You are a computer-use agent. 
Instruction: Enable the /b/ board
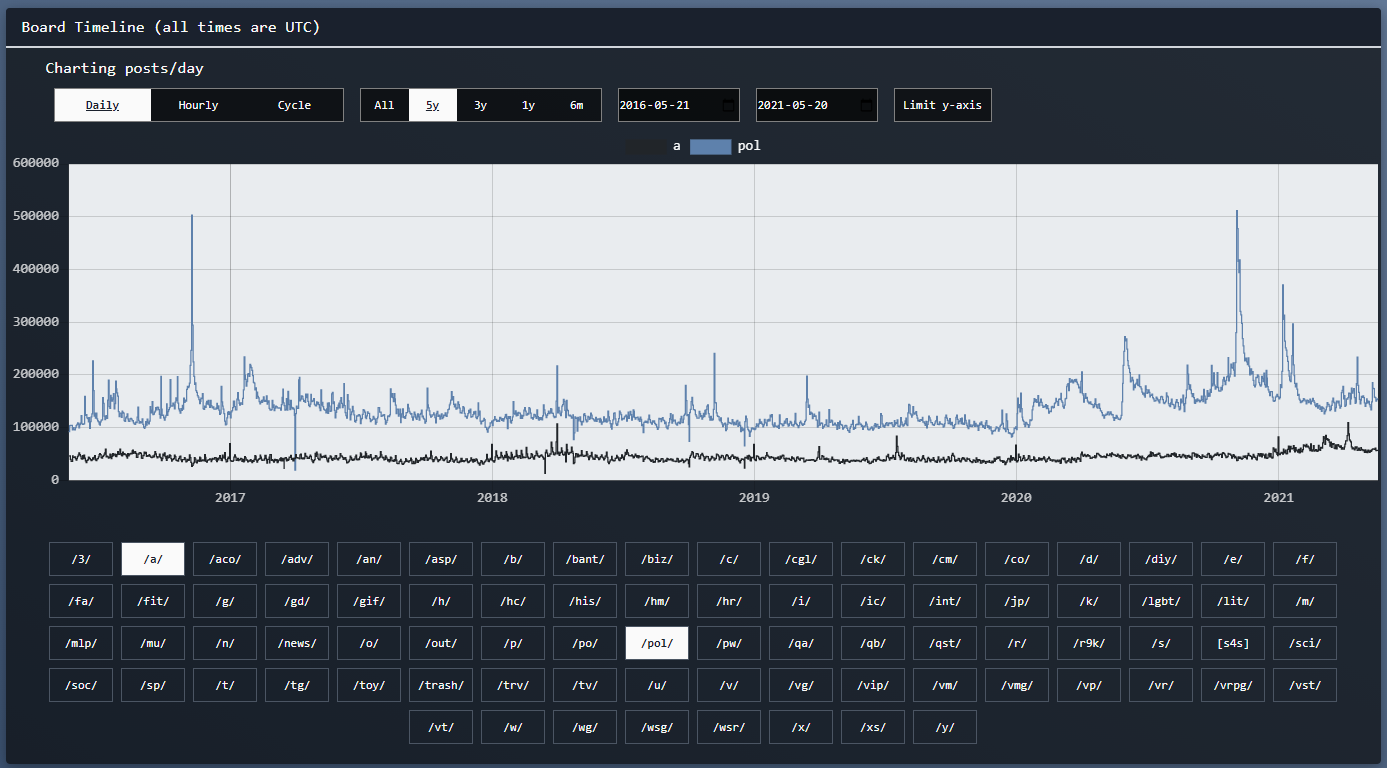click(513, 559)
